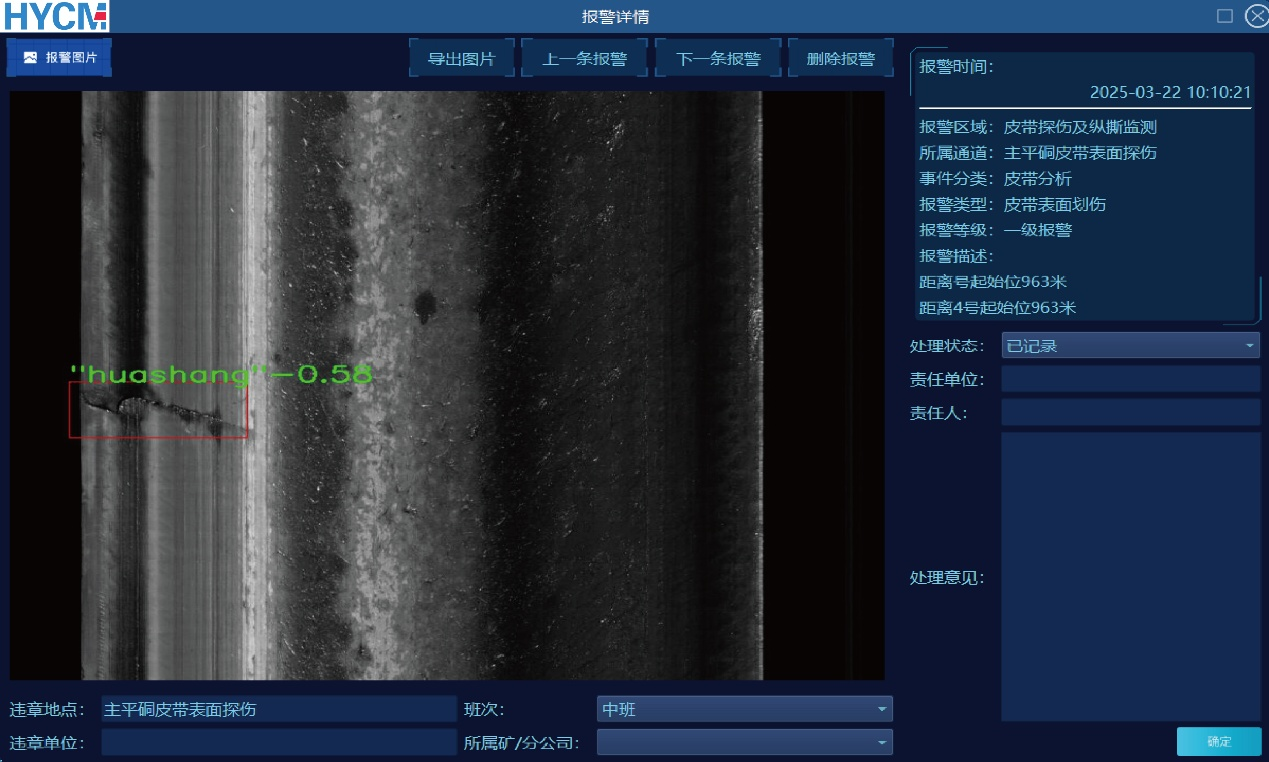Image resolution: width=1269 pixels, height=762 pixels.
Task: Click the 报警等级: 一级报警 line
Action: pos(995,230)
